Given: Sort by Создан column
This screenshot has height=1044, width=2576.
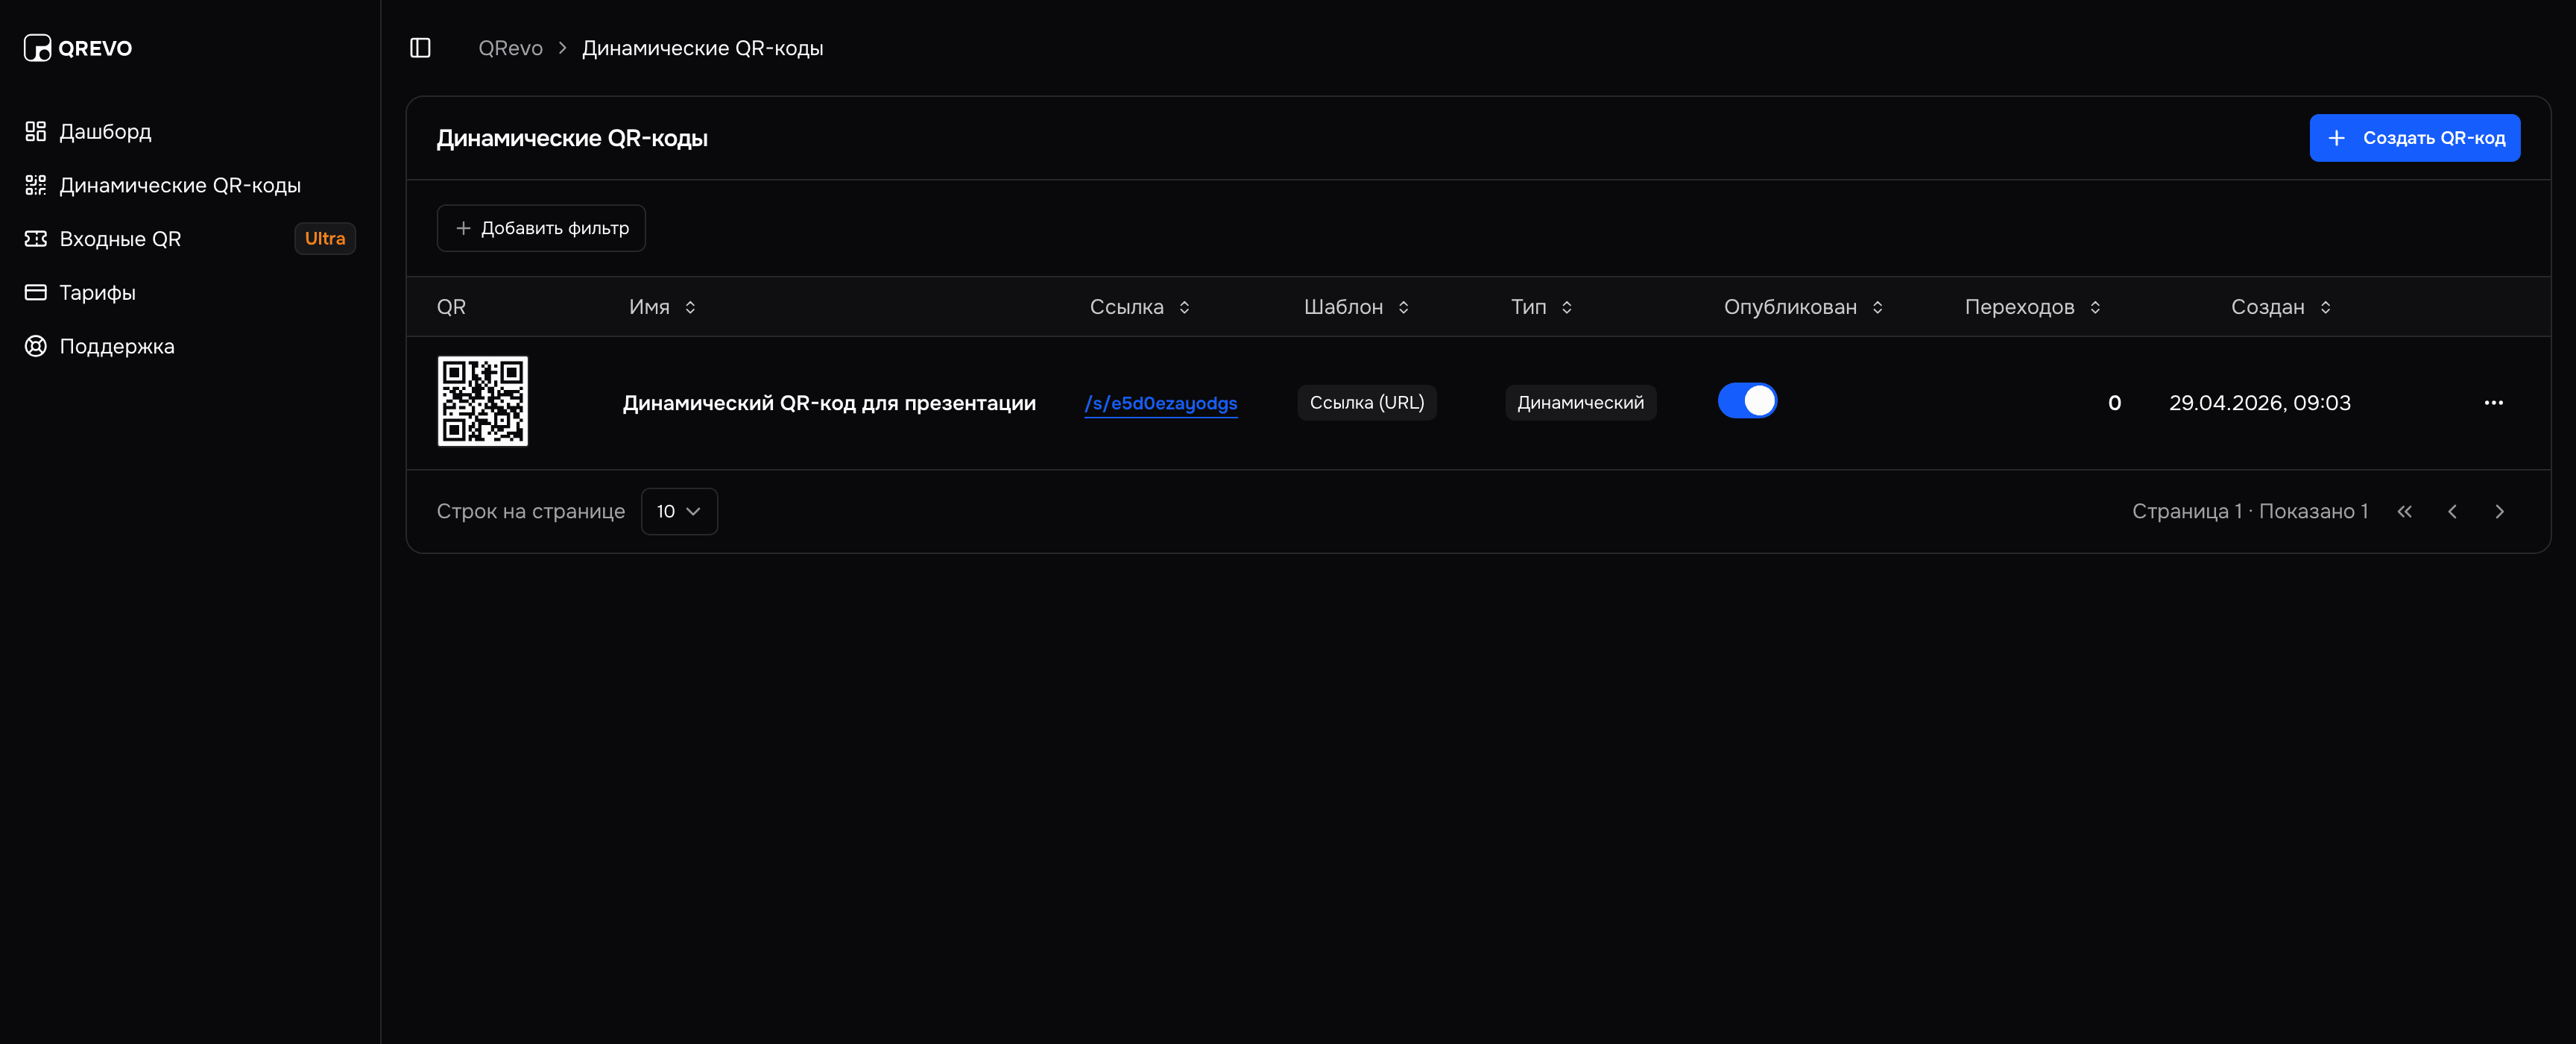Looking at the screenshot, I should [x=2281, y=307].
